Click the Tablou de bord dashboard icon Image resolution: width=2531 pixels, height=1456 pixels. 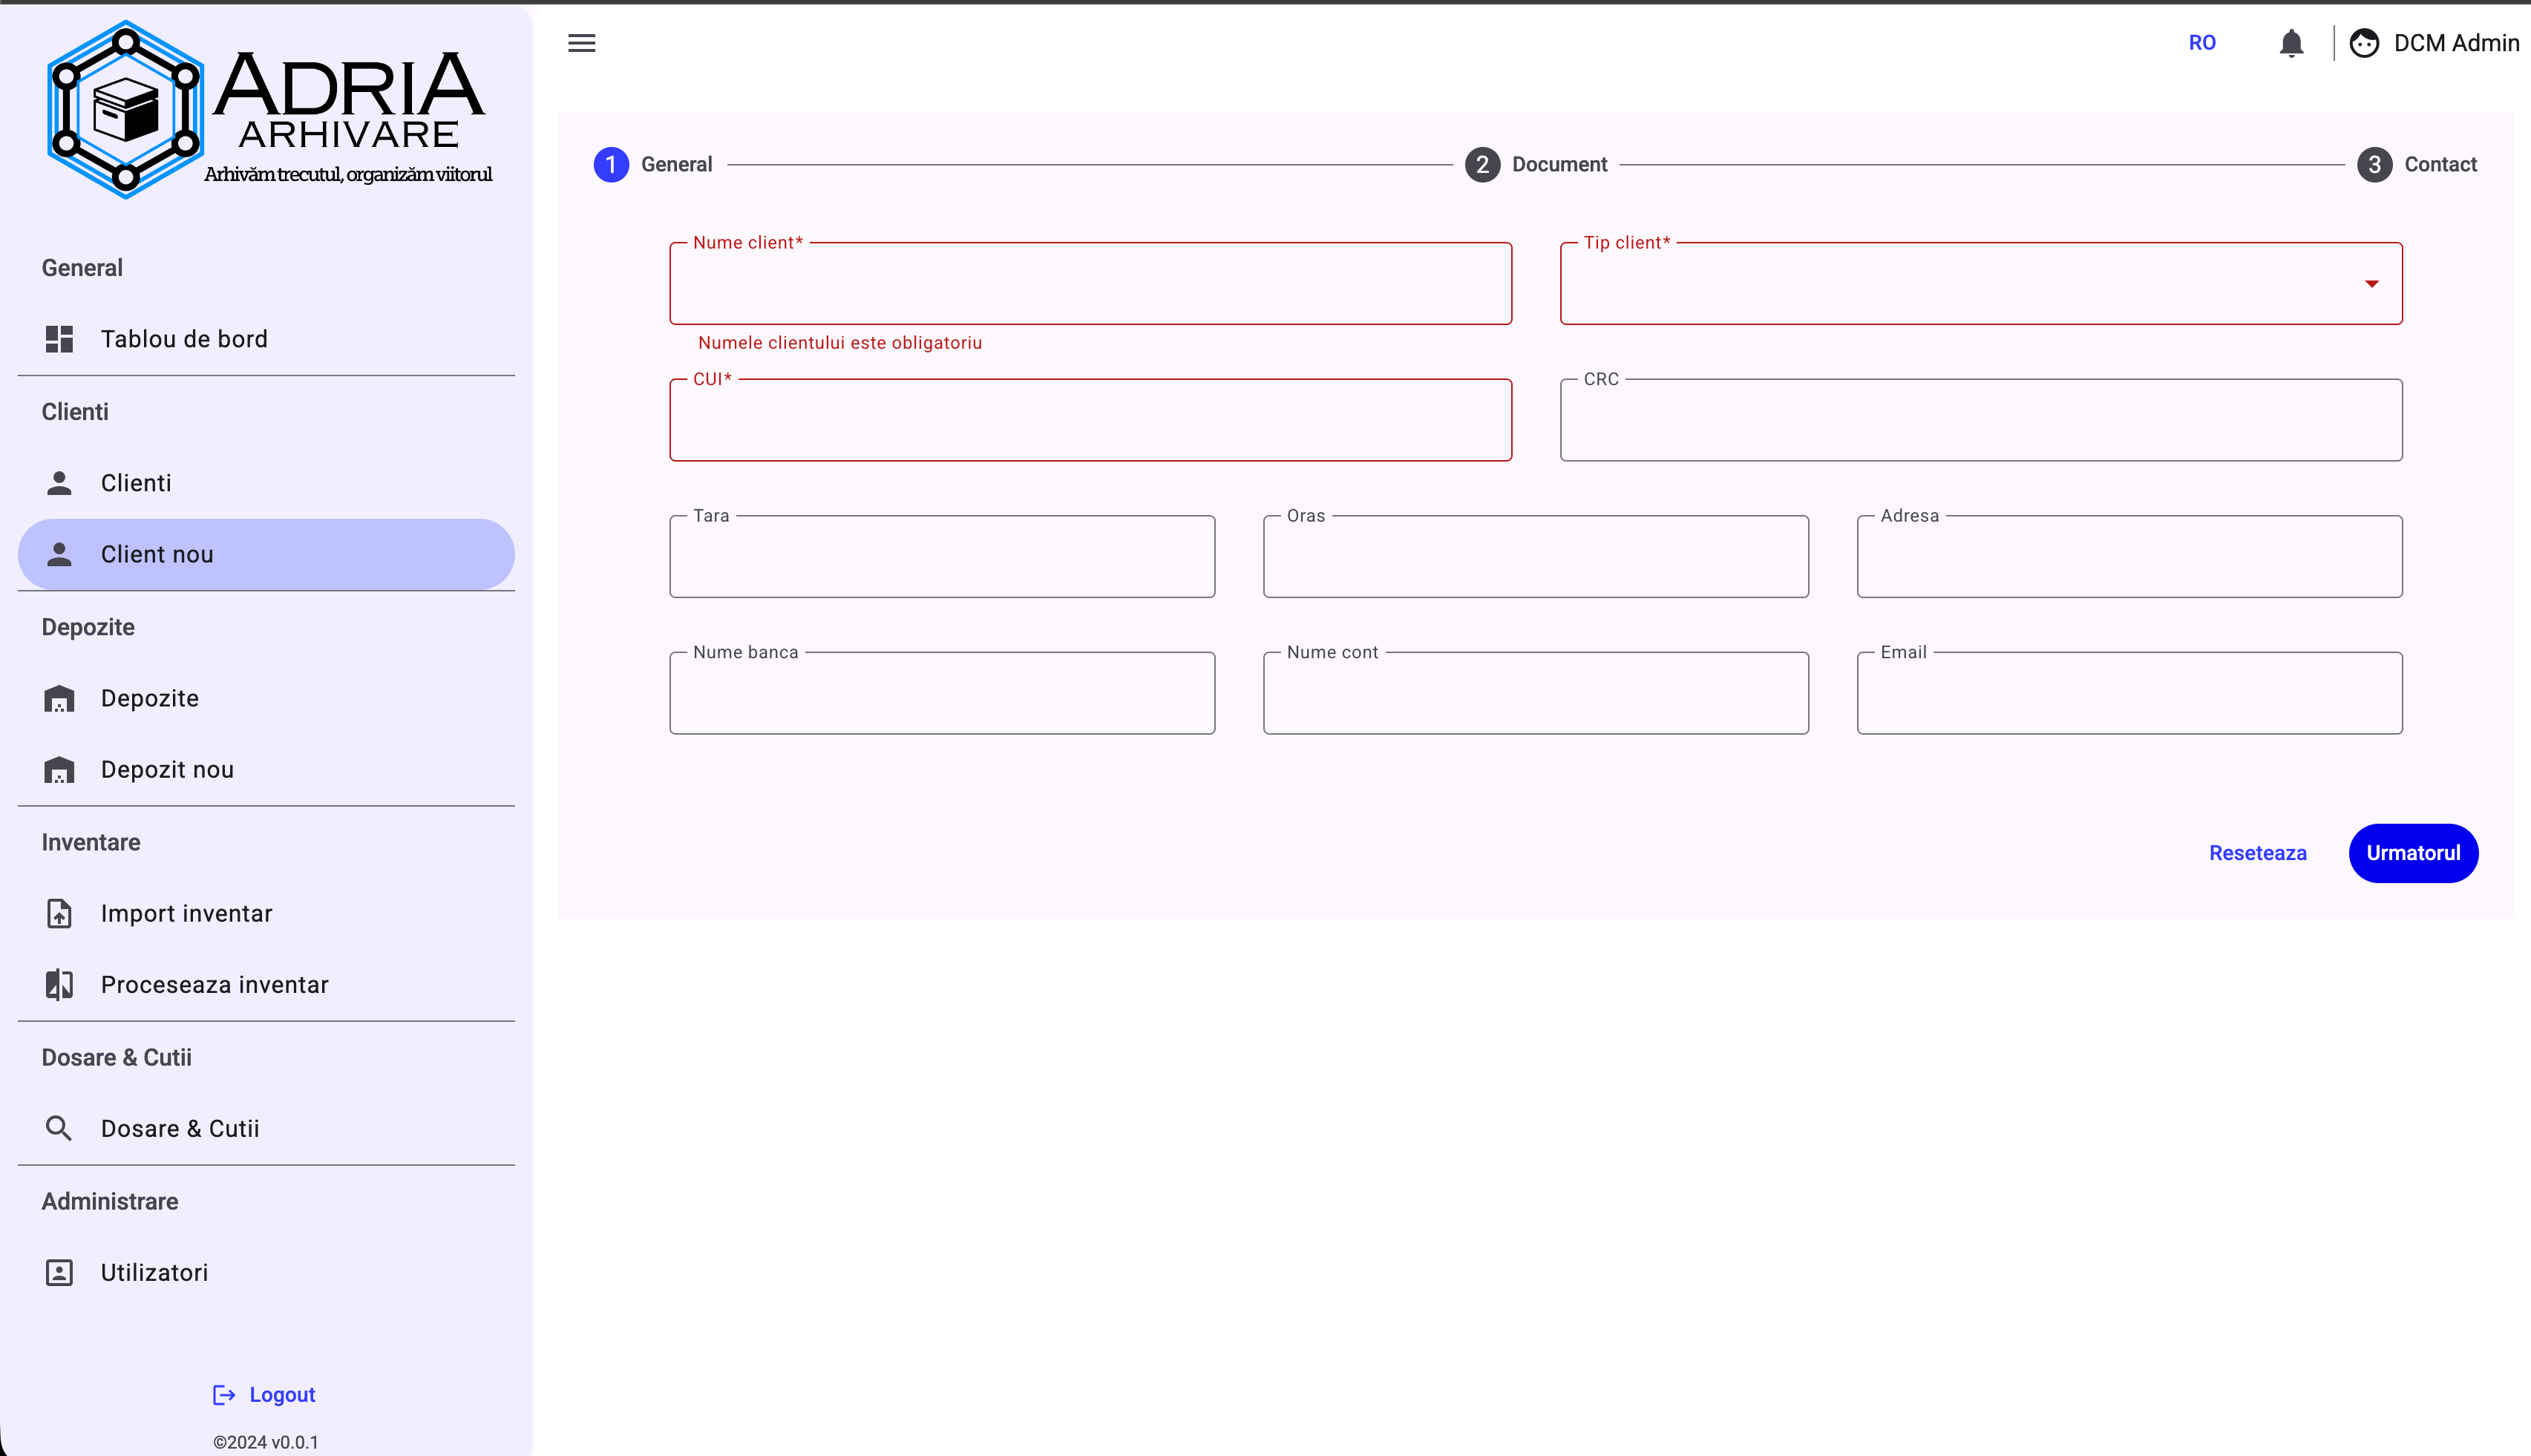[59, 339]
